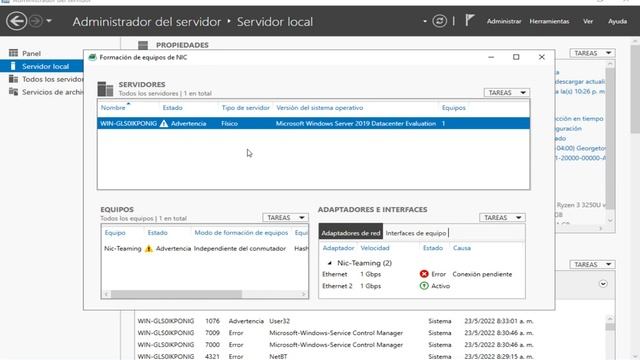Sort teams by Equipo column header
Image resolution: width=640 pixels, height=360 pixels.
[x=115, y=233]
